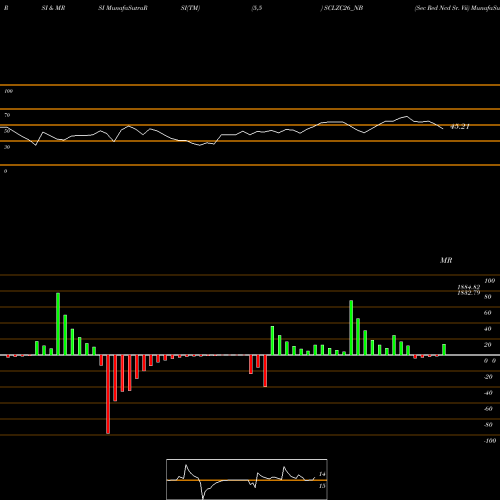Click the white RSI line endpoint near 45.21

[x=443, y=129]
